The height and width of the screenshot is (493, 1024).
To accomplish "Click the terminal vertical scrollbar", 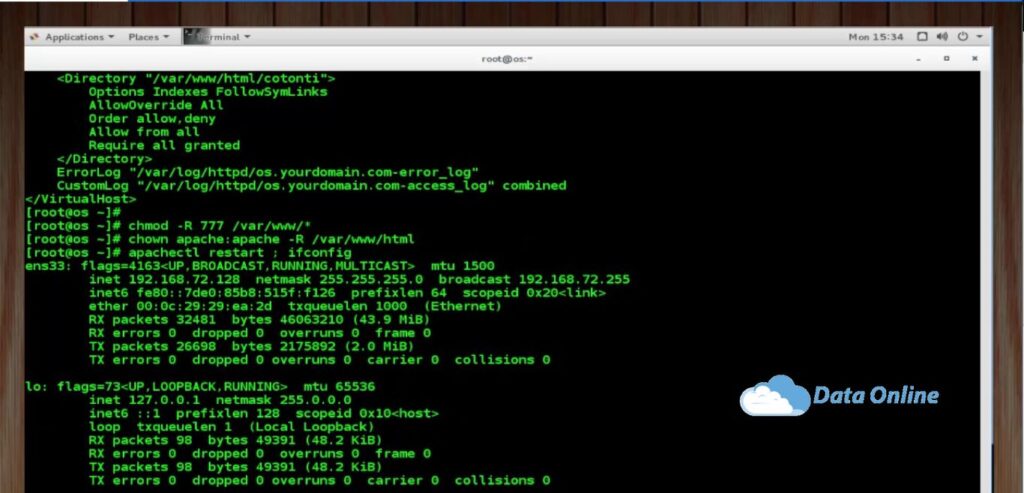I will click(986, 281).
